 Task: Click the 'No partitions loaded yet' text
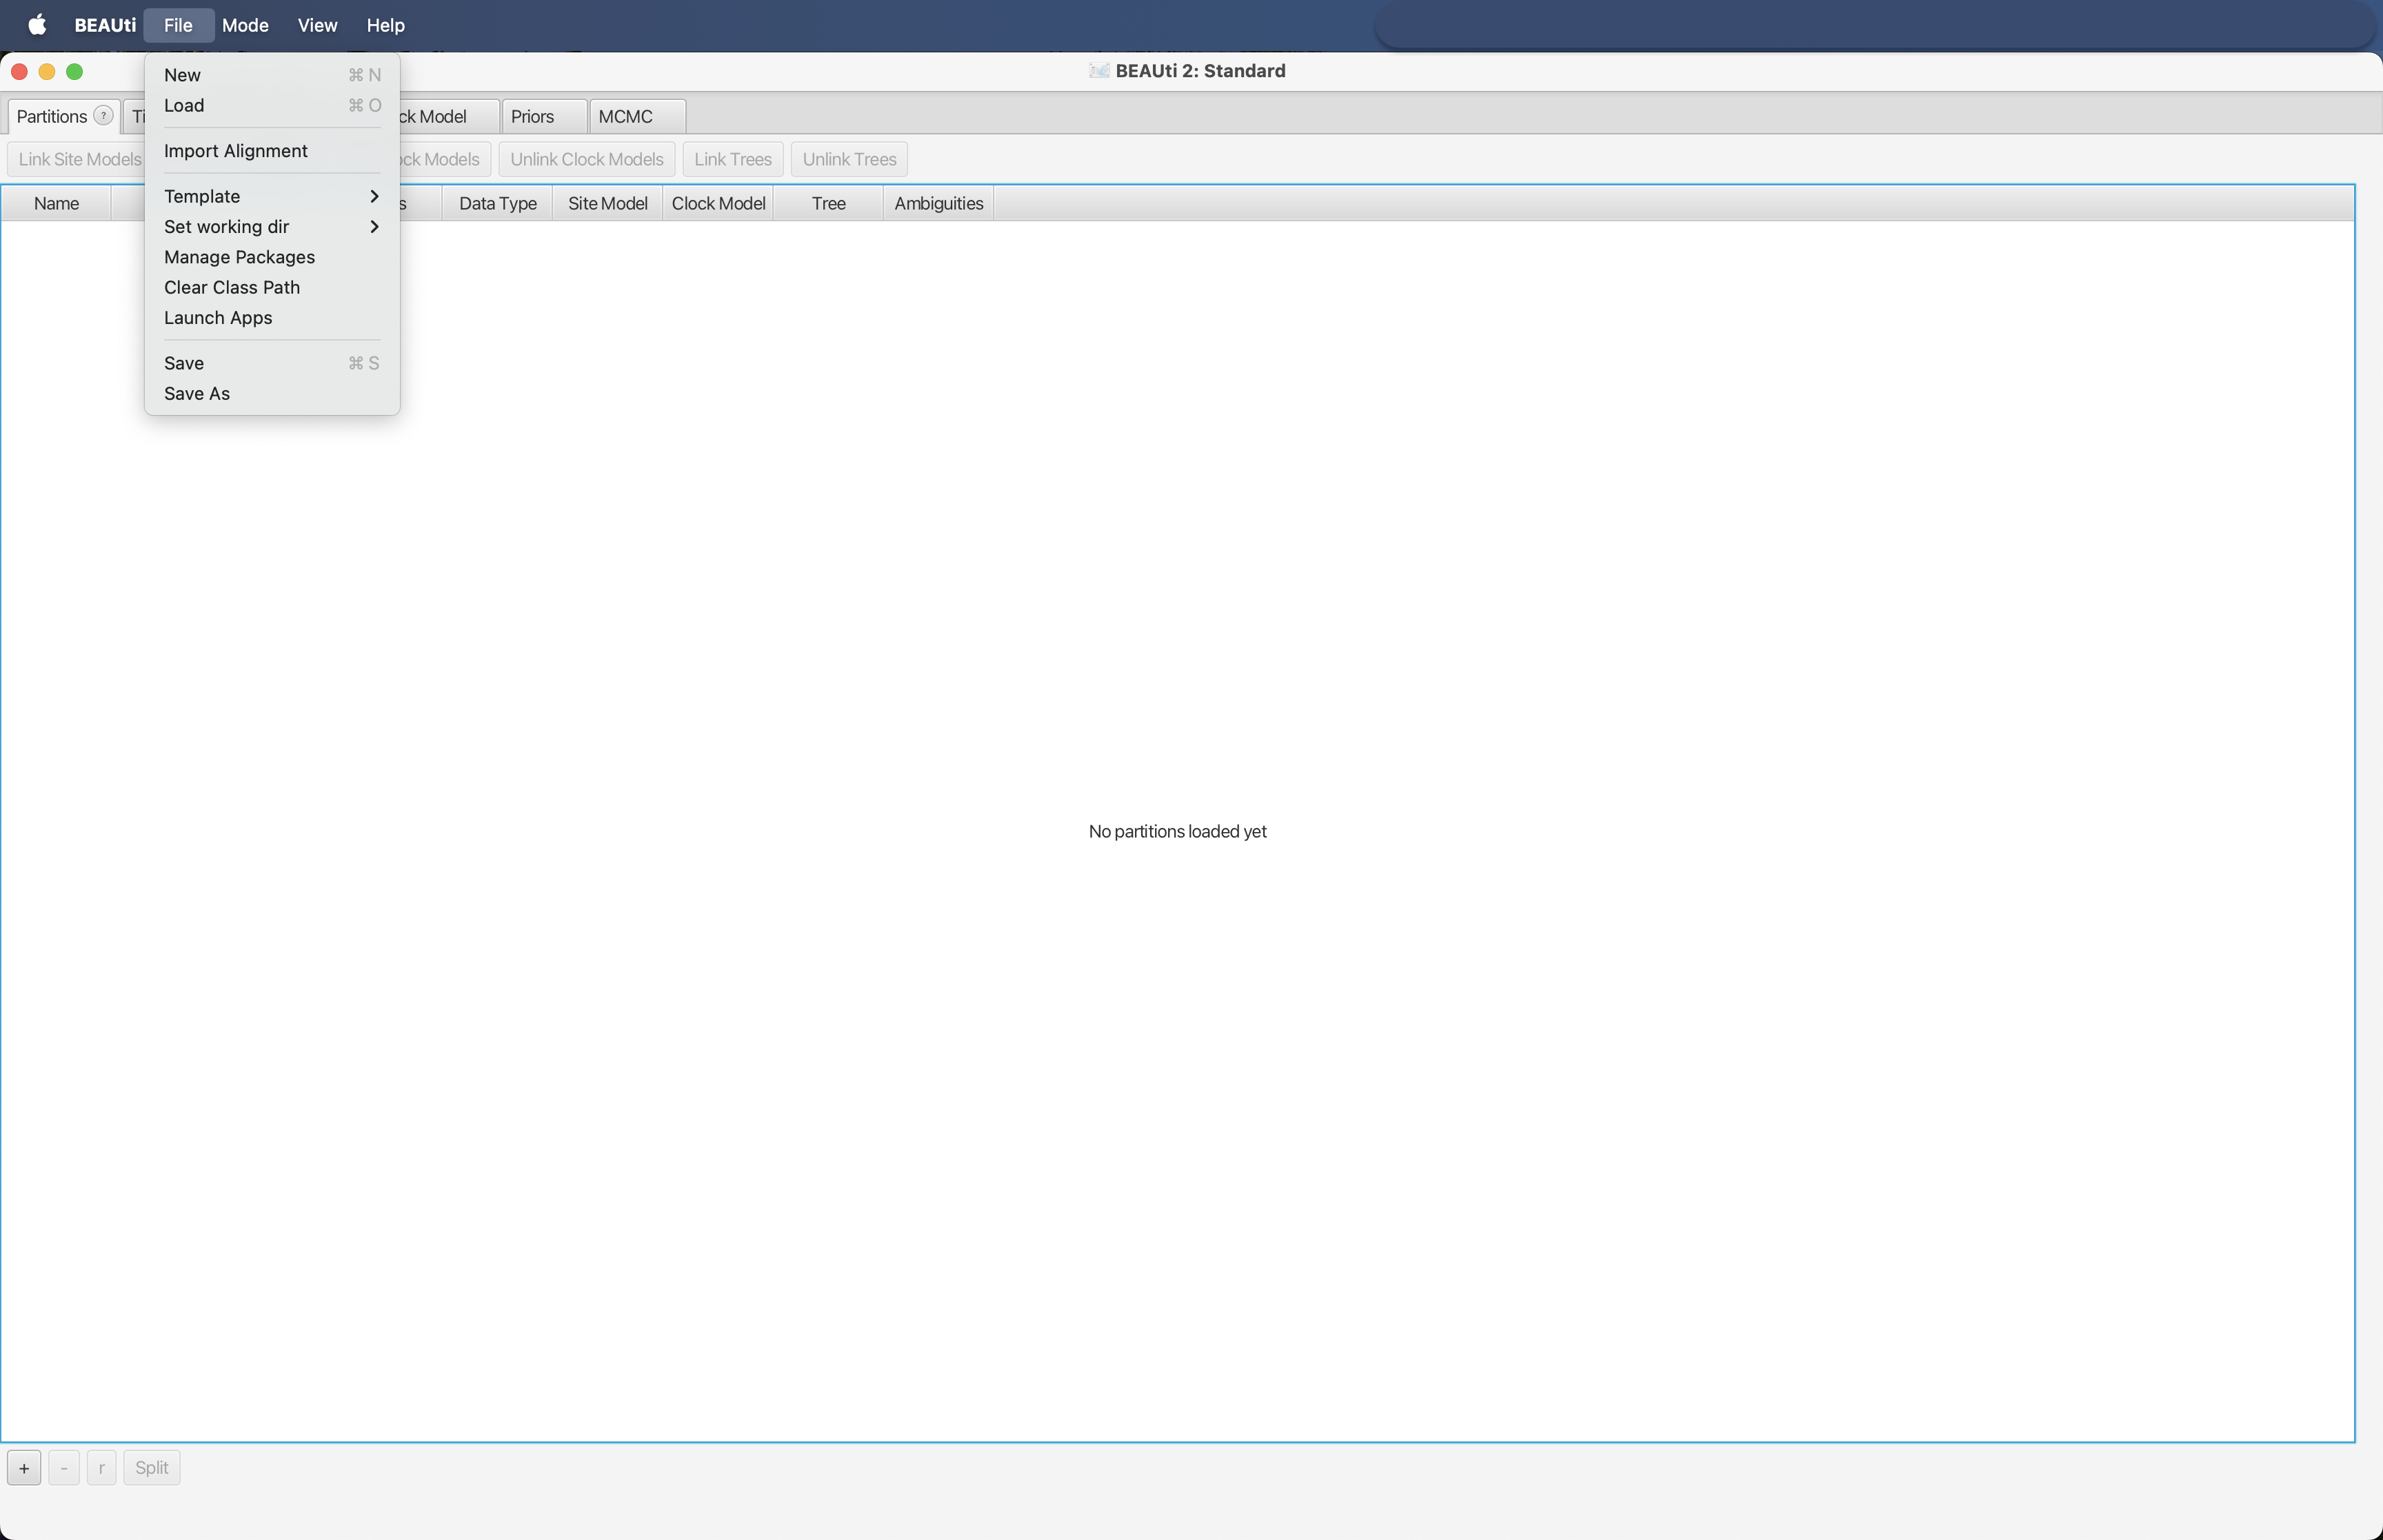click(x=1177, y=831)
